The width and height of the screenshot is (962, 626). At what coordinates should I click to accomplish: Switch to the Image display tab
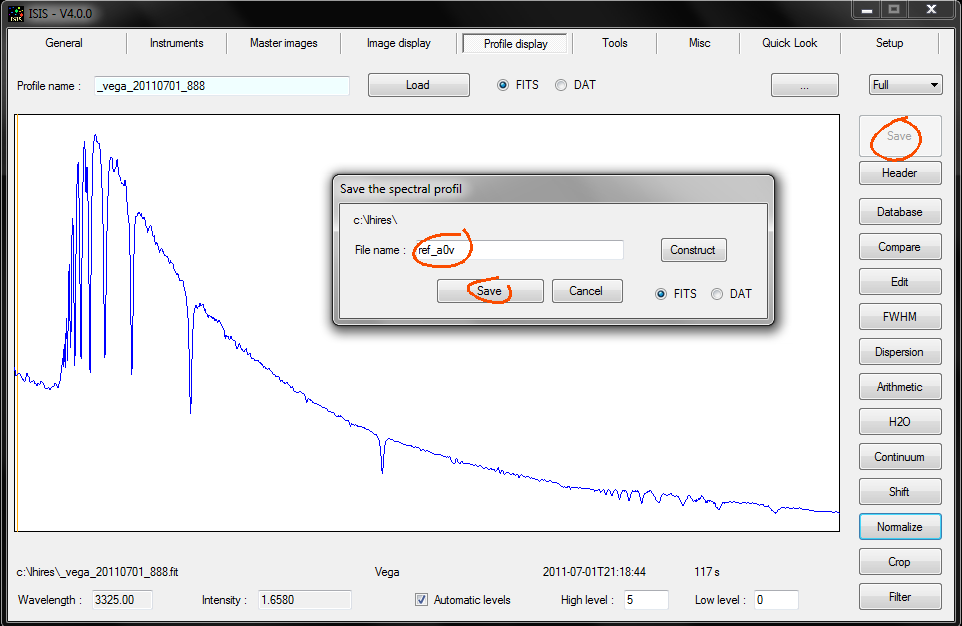398,43
